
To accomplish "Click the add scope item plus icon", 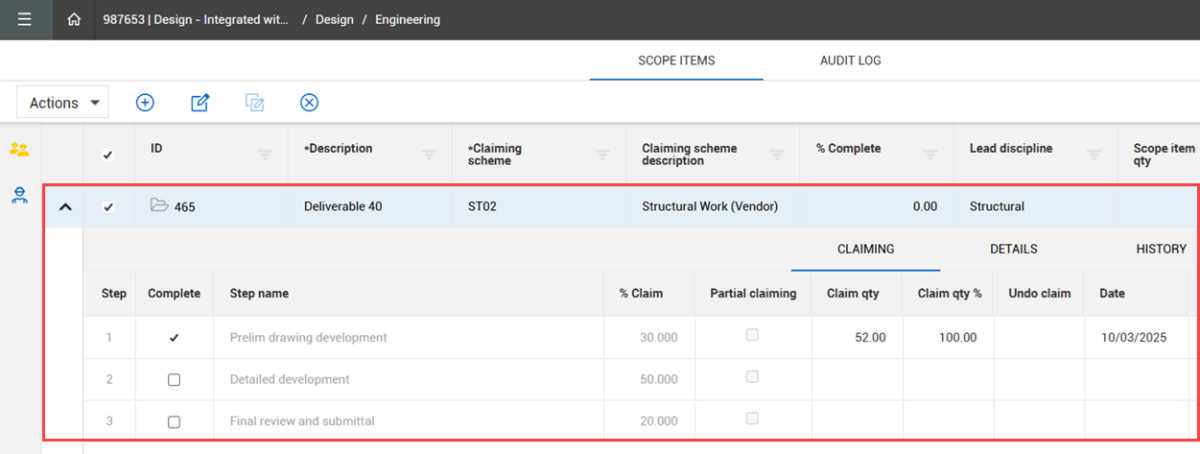I will (x=145, y=102).
